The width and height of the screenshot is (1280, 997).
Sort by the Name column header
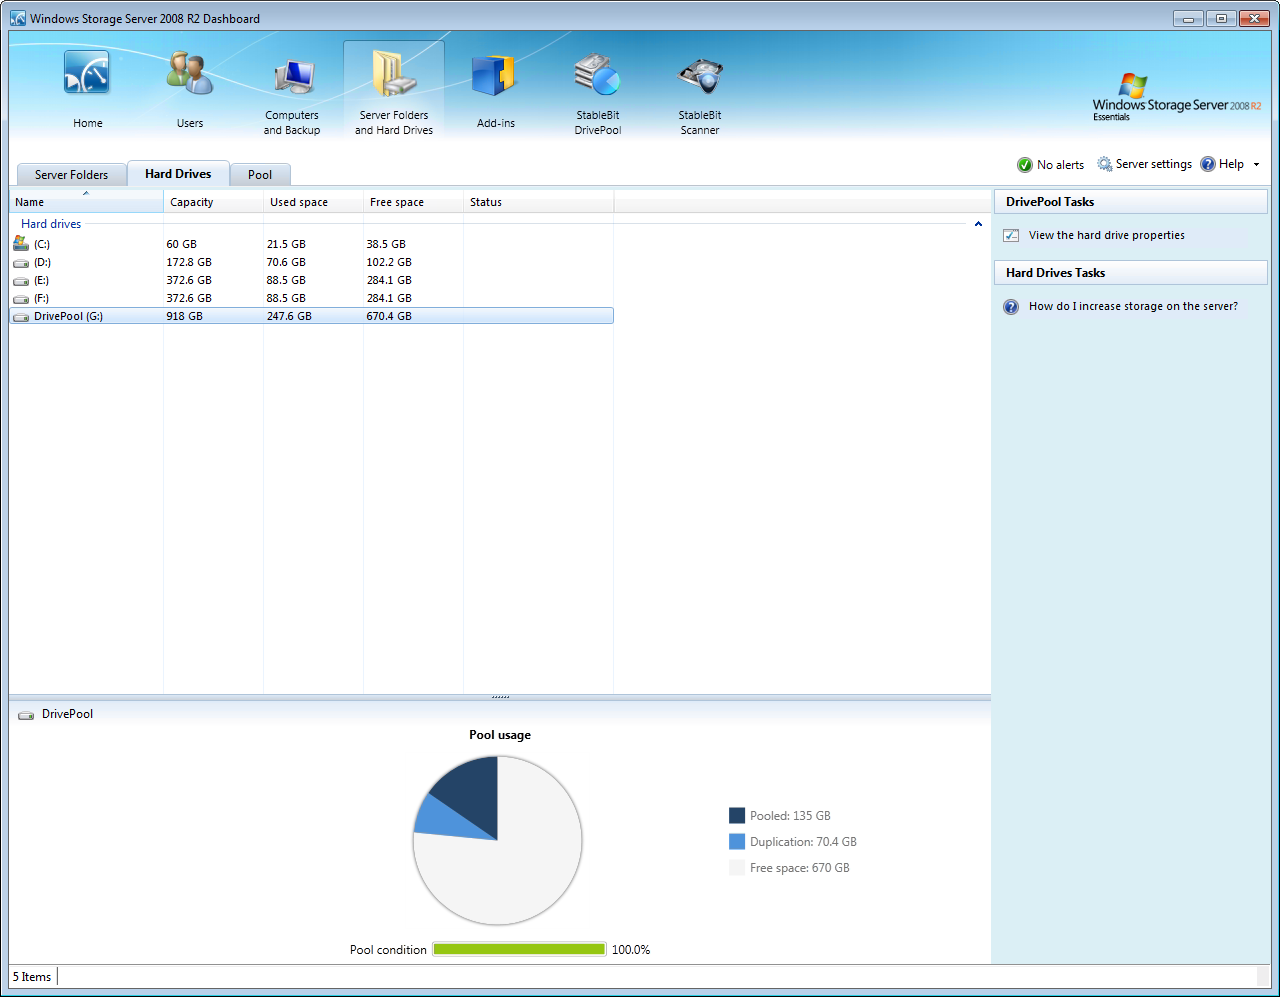tap(86, 202)
